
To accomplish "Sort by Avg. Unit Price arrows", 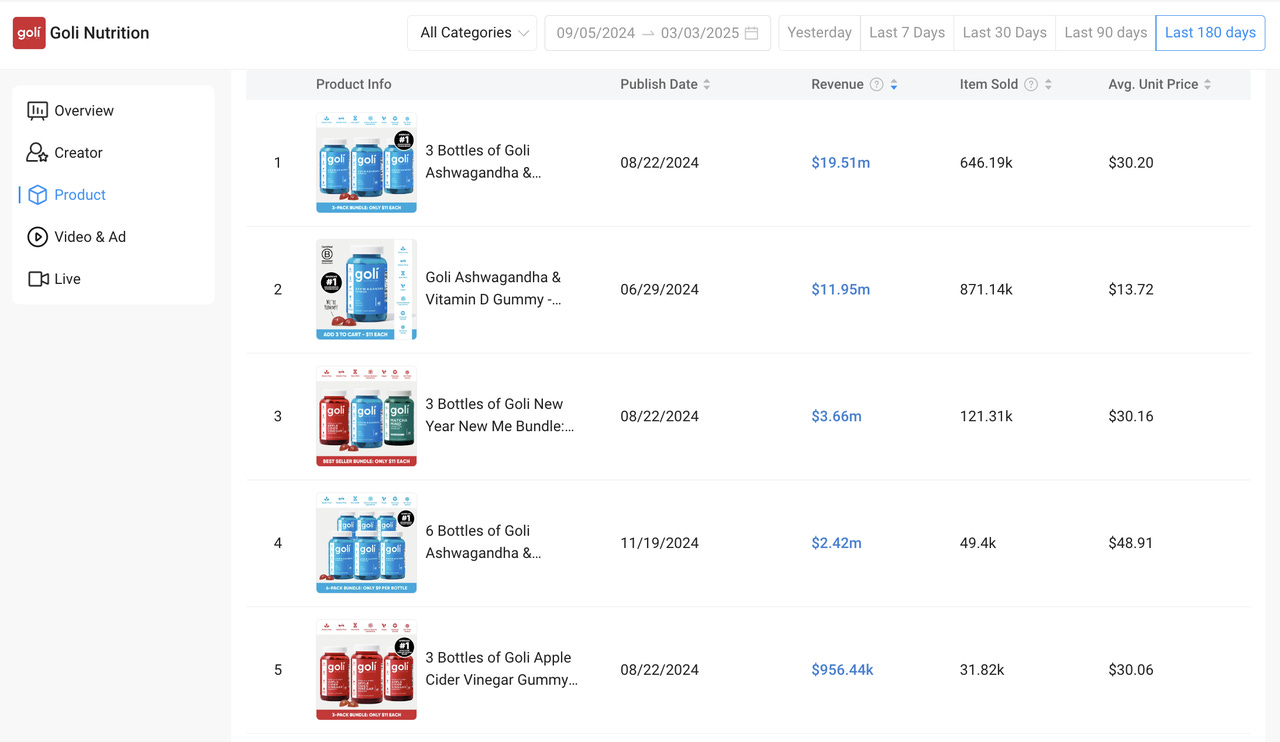I will [x=1208, y=85].
